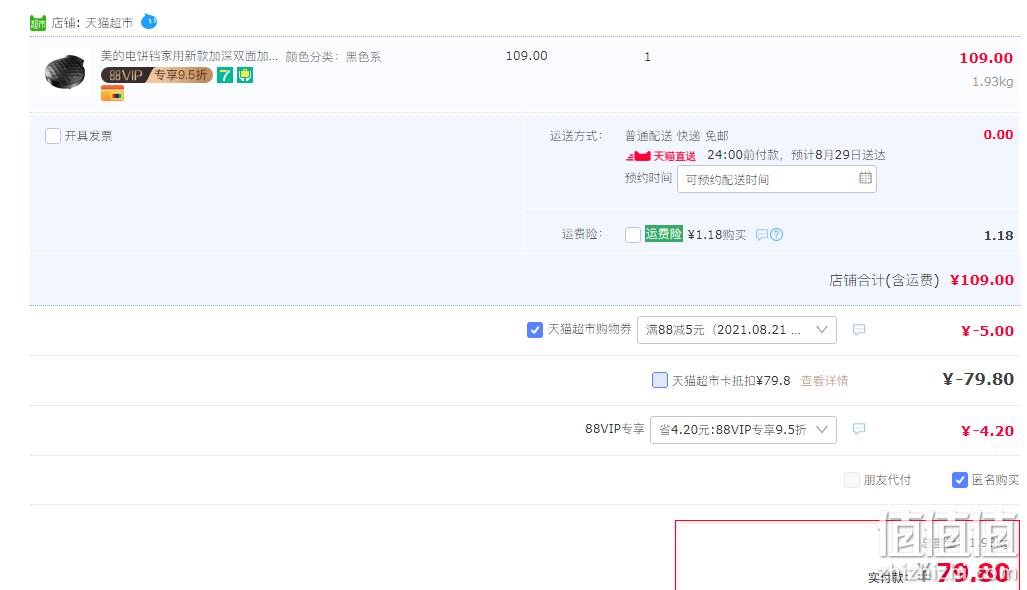
Task: Click the unit price 109.00 in the product row
Action: point(527,56)
